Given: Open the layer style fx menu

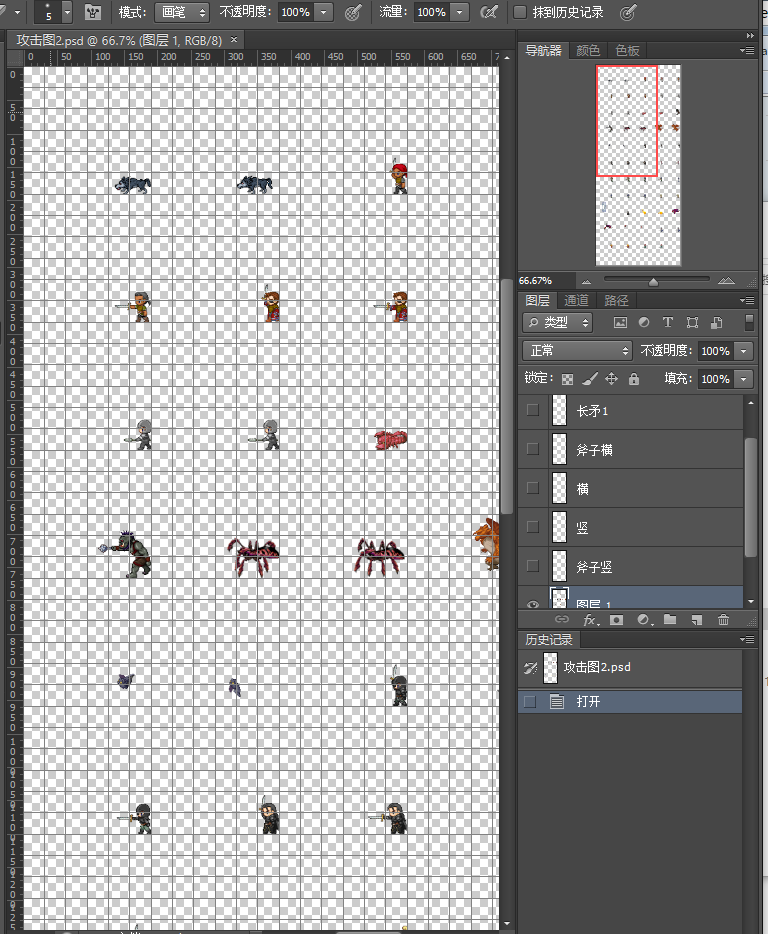Looking at the screenshot, I should pos(590,620).
